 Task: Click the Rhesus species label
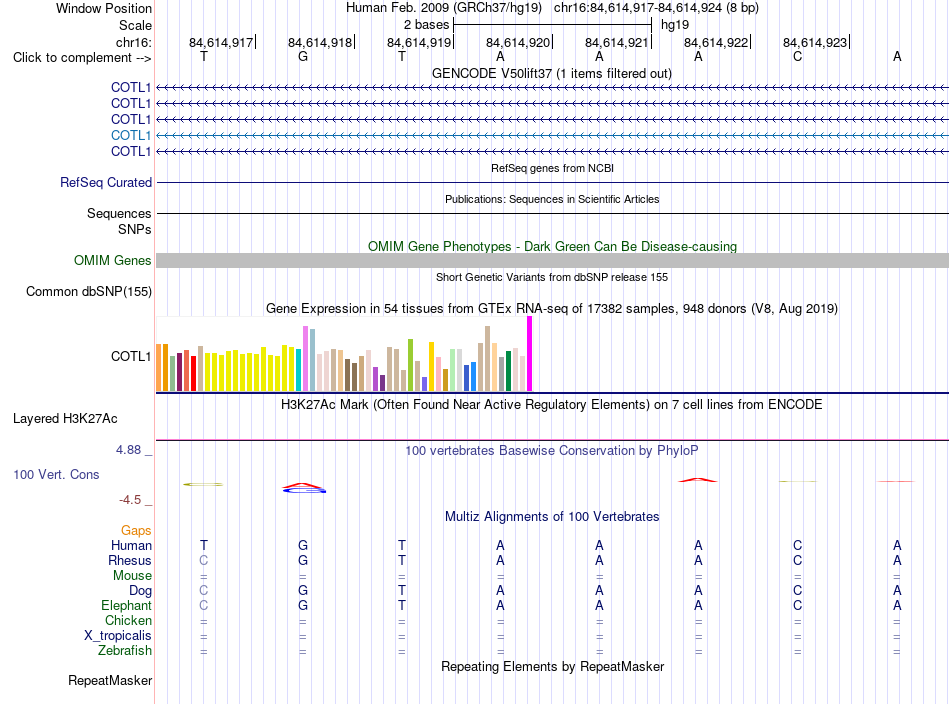(130, 560)
